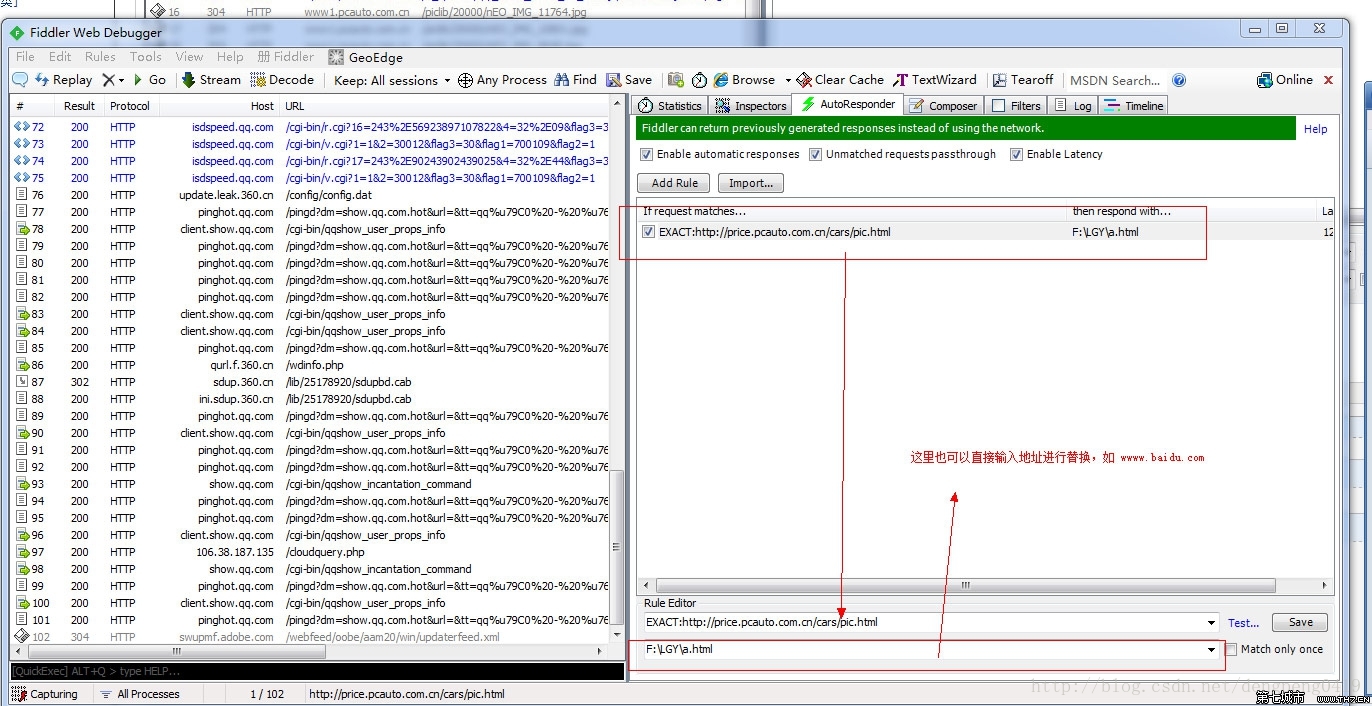Image resolution: width=1372 pixels, height=706 pixels.
Task: Click the Go resume button
Action: tap(150, 80)
